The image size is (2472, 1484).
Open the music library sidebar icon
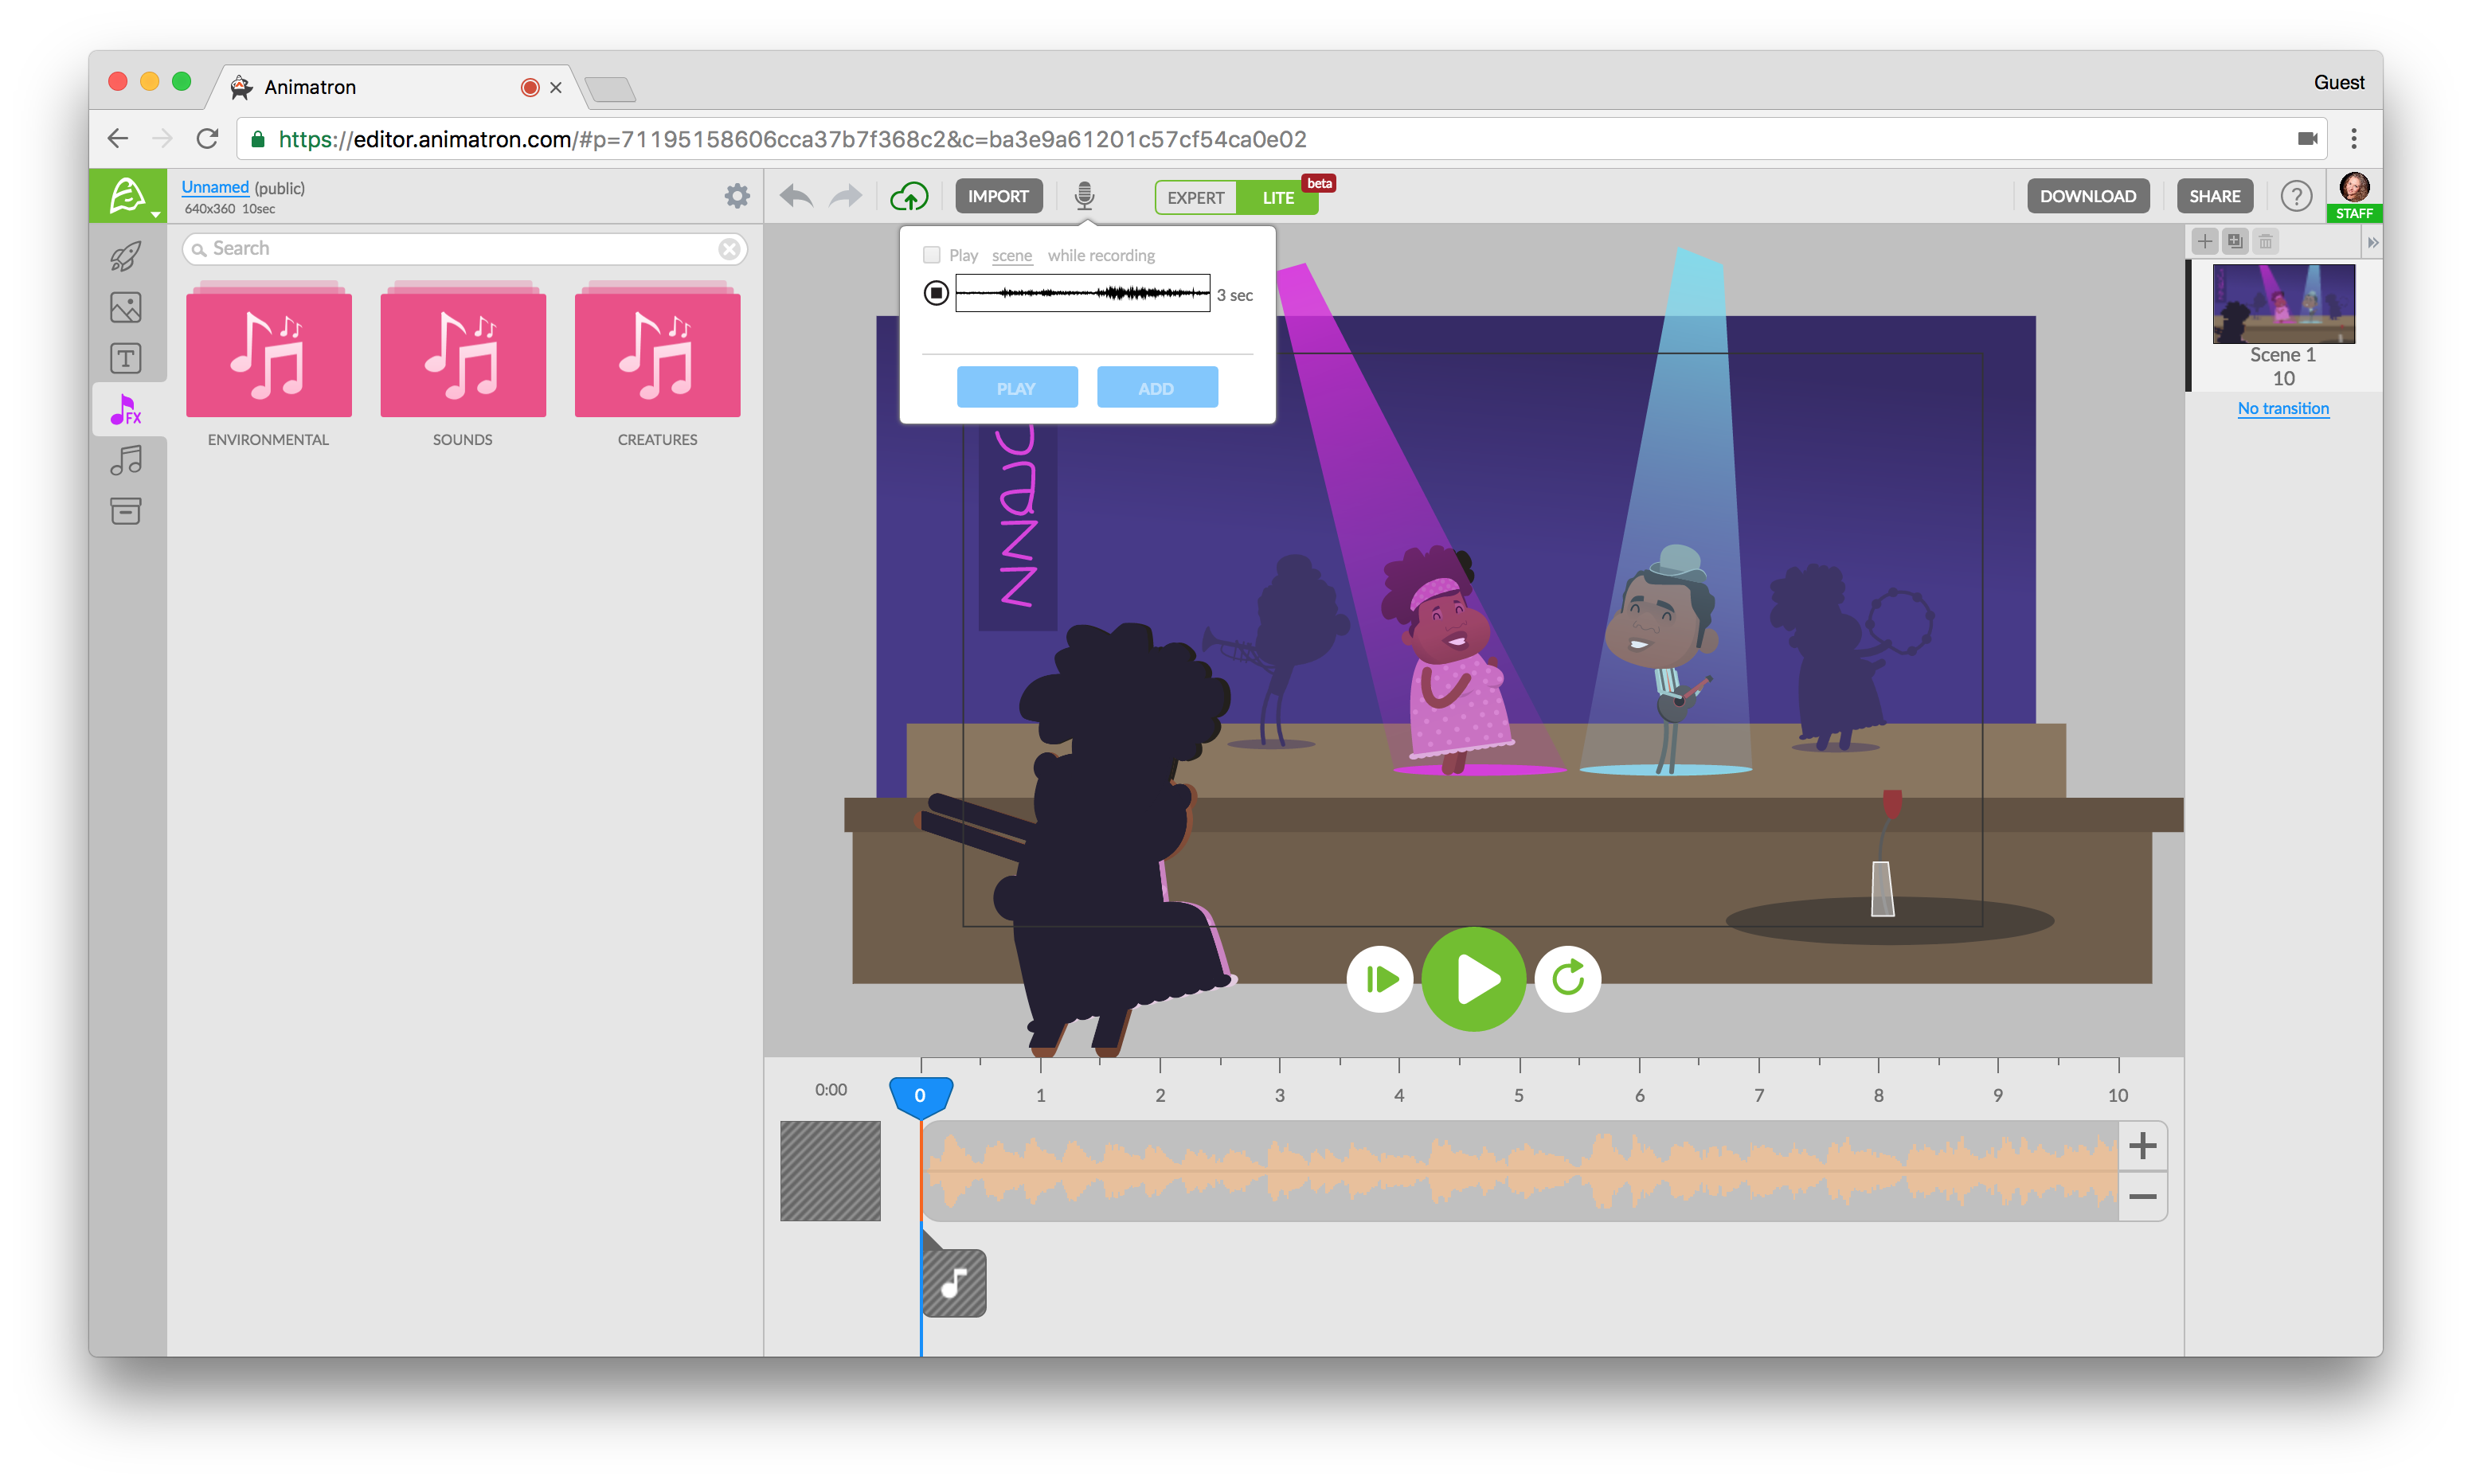pos(126,460)
